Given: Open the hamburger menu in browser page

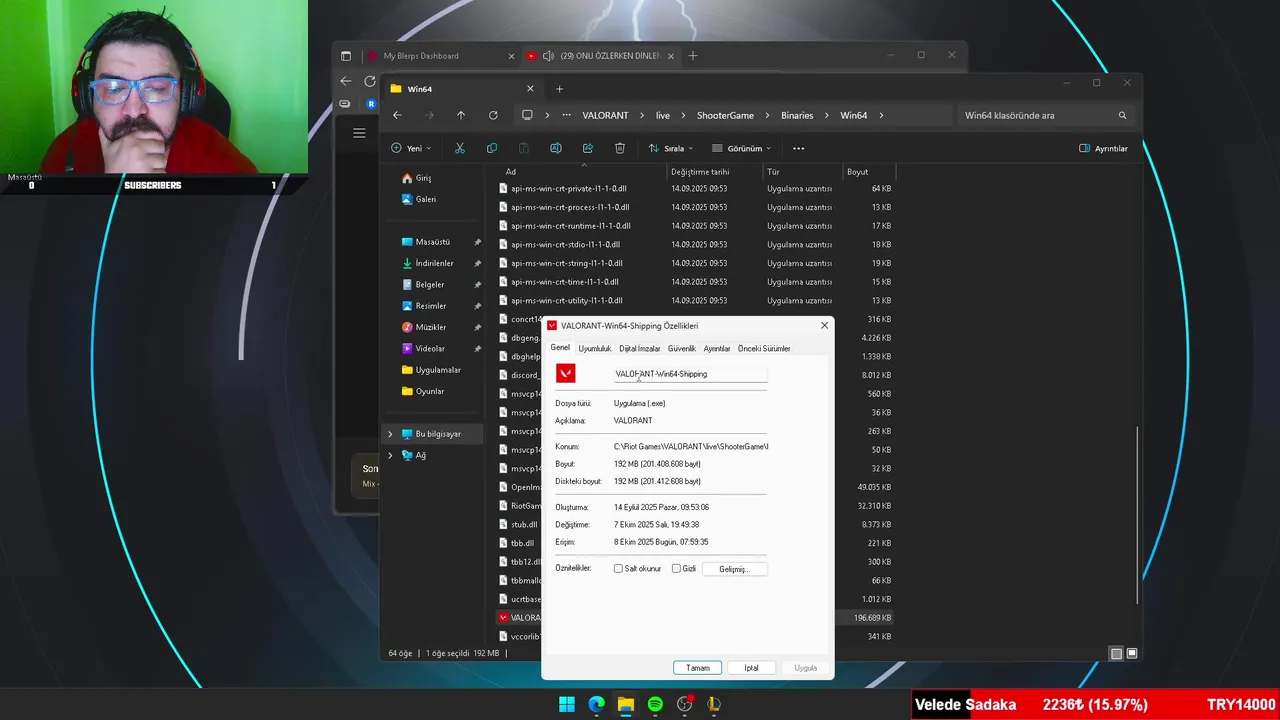Looking at the screenshot, I should [359, 132].
